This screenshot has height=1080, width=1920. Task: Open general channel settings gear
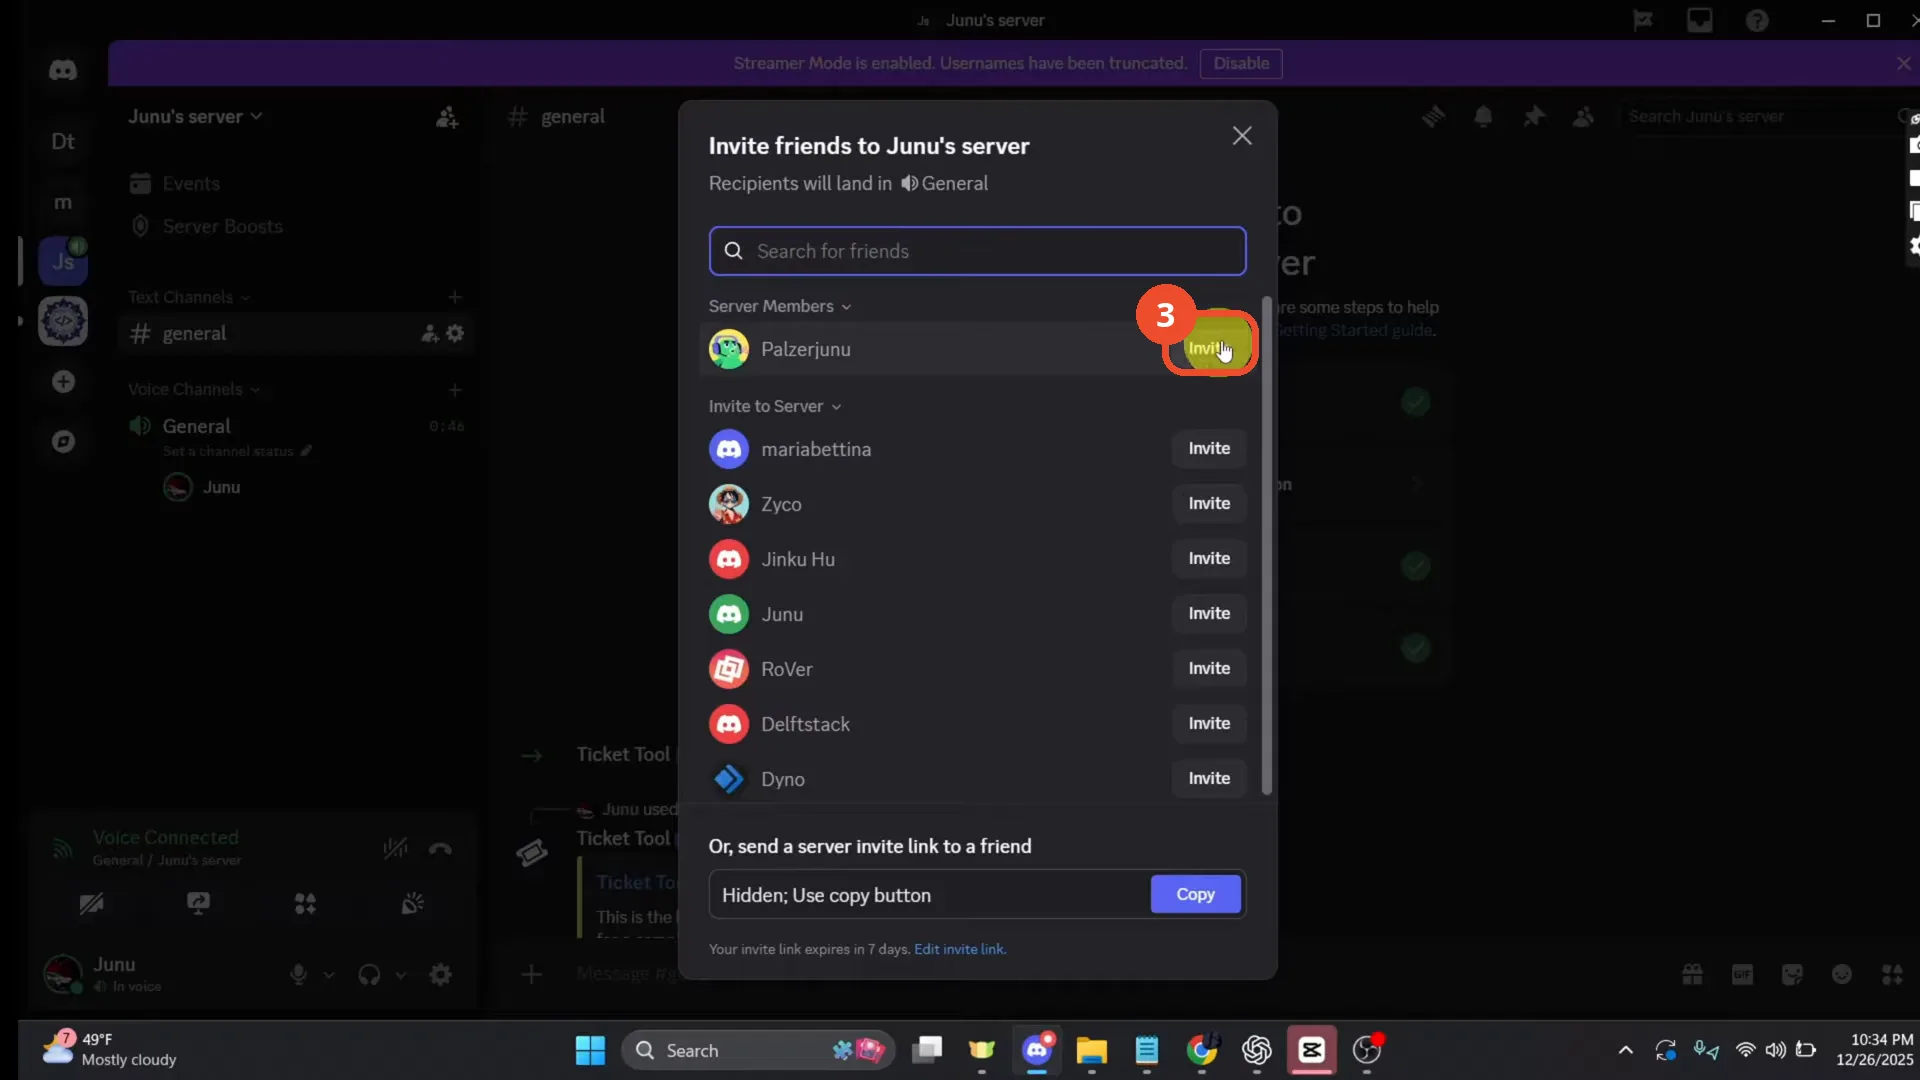(455, 333)
